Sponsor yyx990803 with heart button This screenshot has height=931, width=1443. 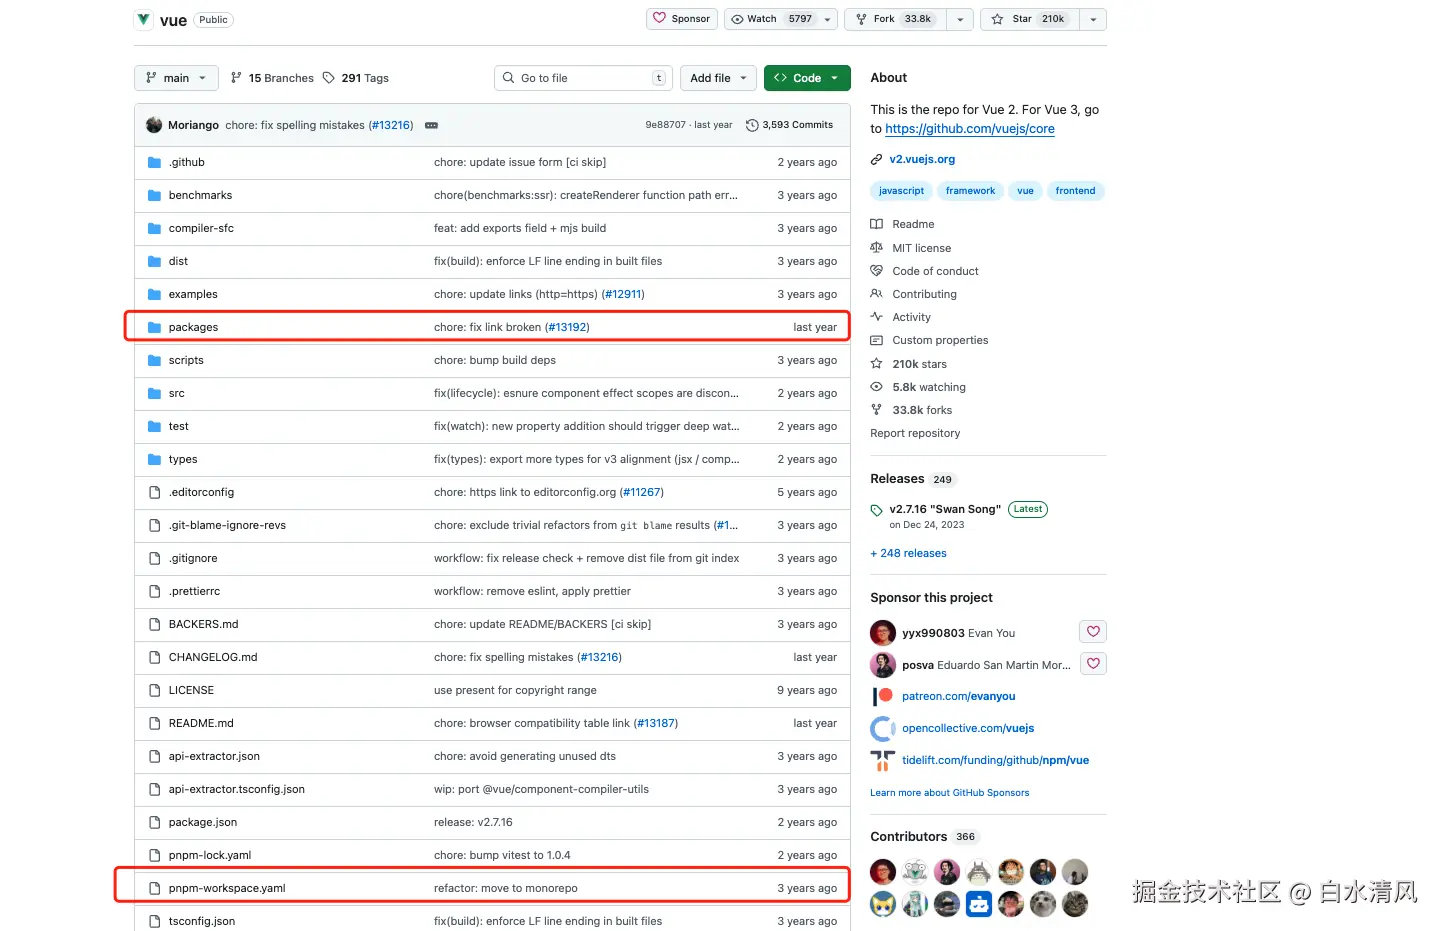pyautogui.click(x=1093, y=631)
